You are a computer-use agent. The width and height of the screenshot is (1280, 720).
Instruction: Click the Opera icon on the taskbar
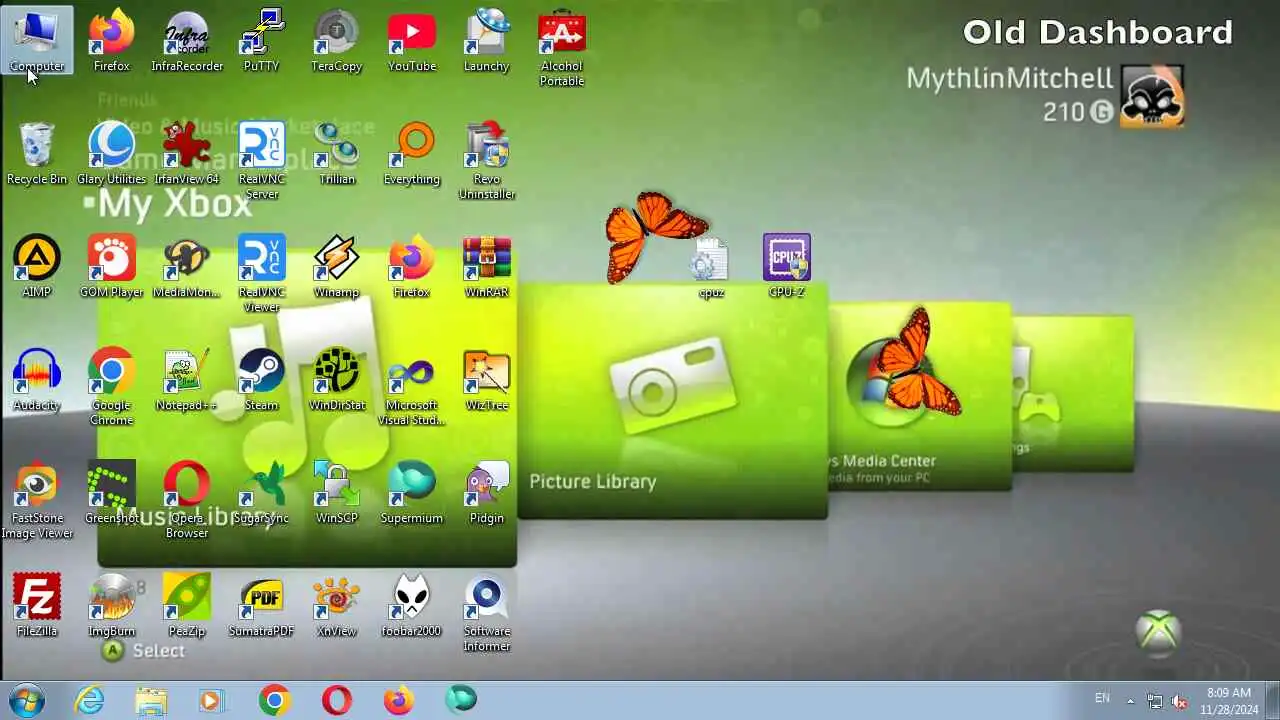click(337, 700)
